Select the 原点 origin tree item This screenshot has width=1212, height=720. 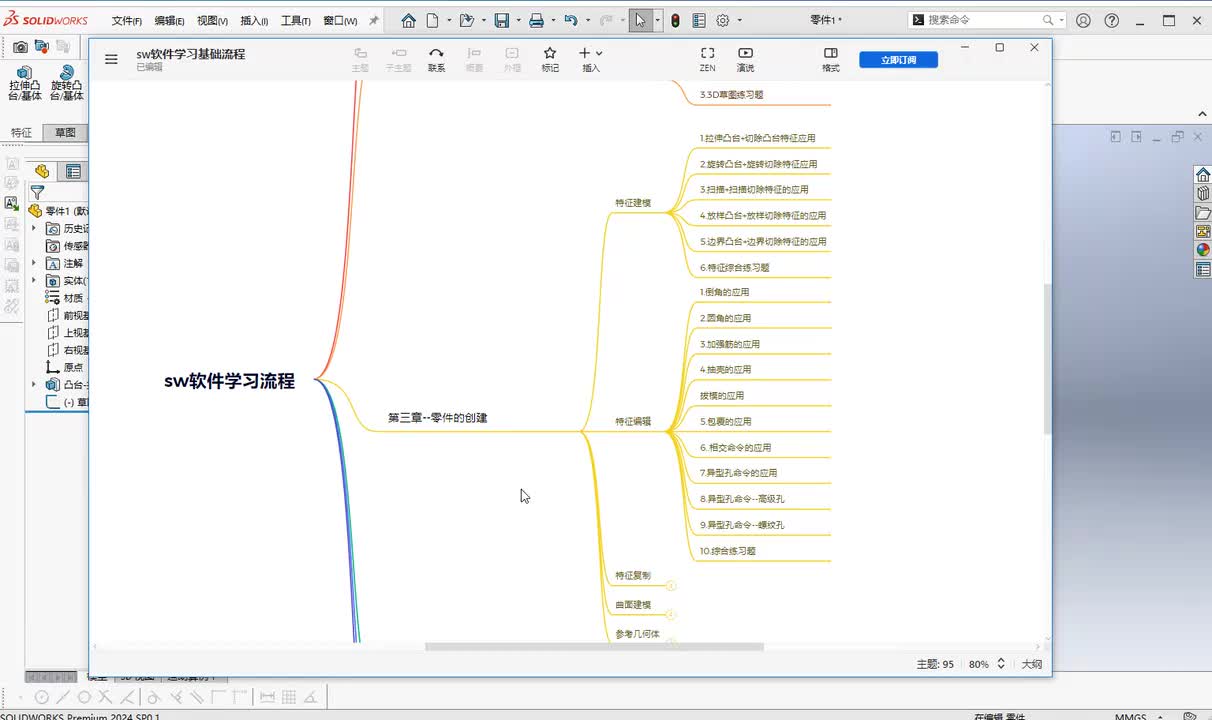click(x=66, y=367)
